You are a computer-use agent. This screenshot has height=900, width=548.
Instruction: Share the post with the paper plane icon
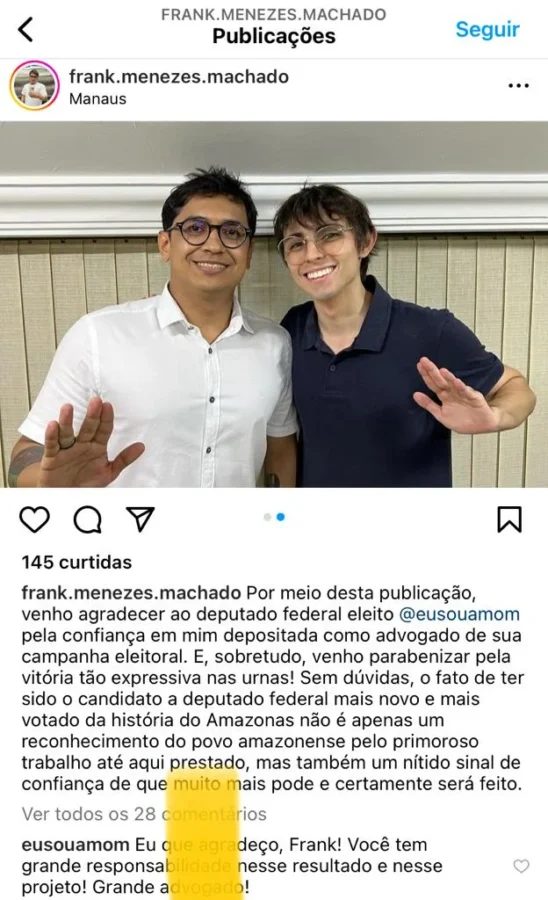[x=141, y=518]
